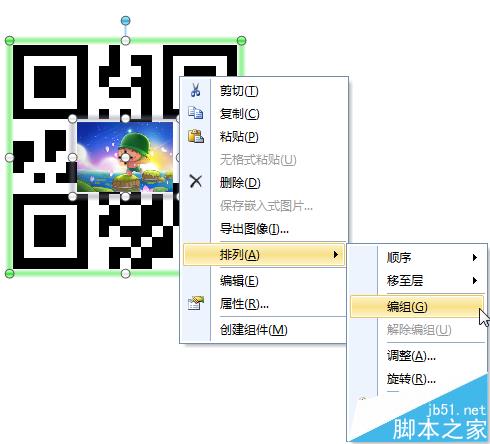Open the 排列(A) submenu
Screen dimensions: 490x444
[x=264, y=255]
